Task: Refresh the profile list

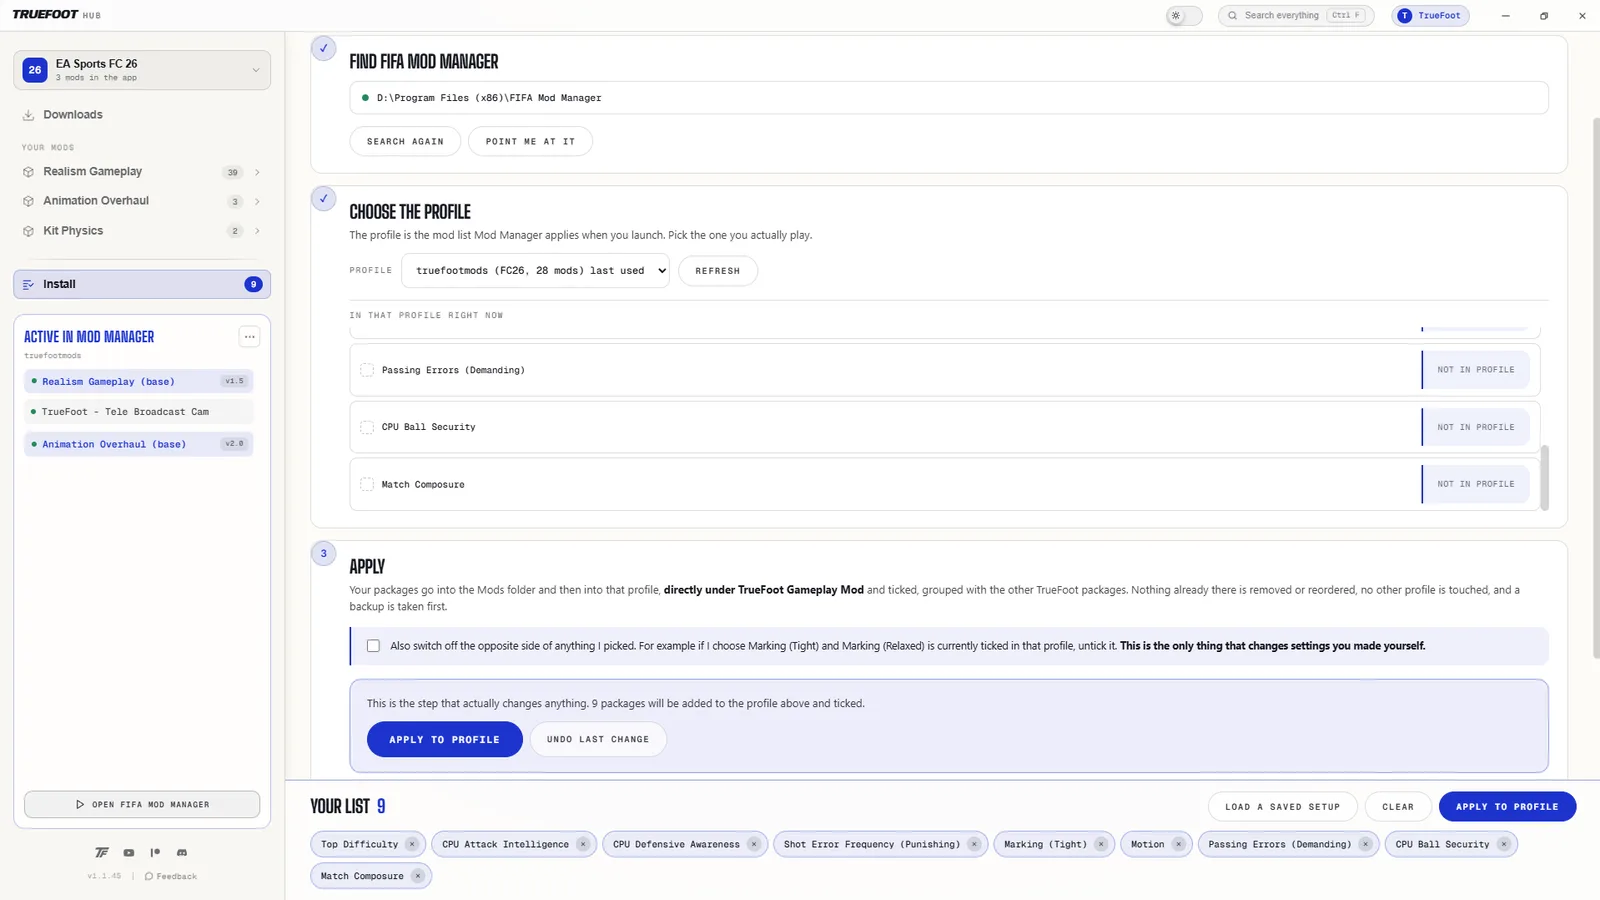Action: 718,271
